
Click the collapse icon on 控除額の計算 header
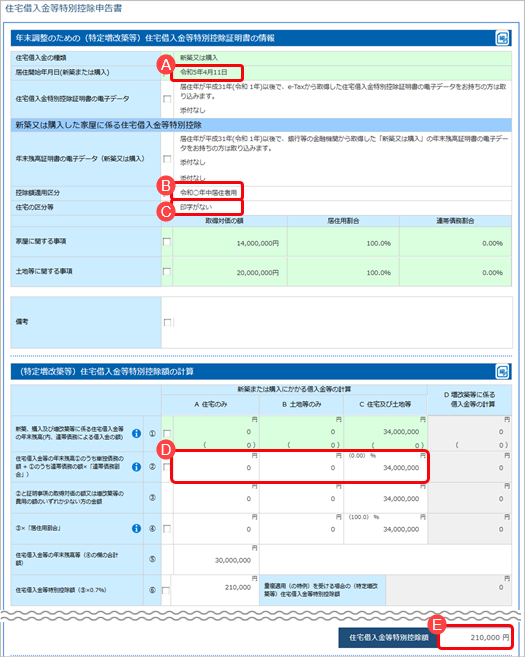(x=502, y=372)
